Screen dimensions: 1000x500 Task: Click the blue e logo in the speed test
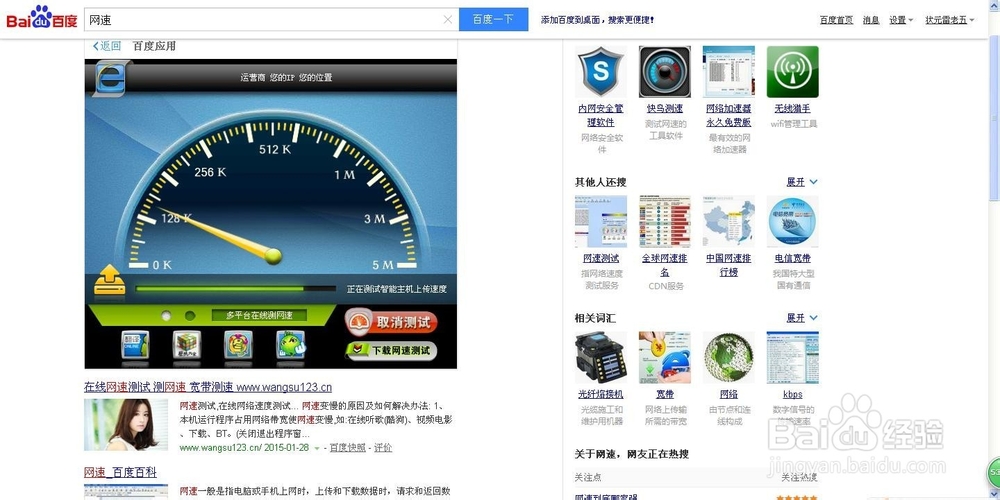tap(111, 78)
